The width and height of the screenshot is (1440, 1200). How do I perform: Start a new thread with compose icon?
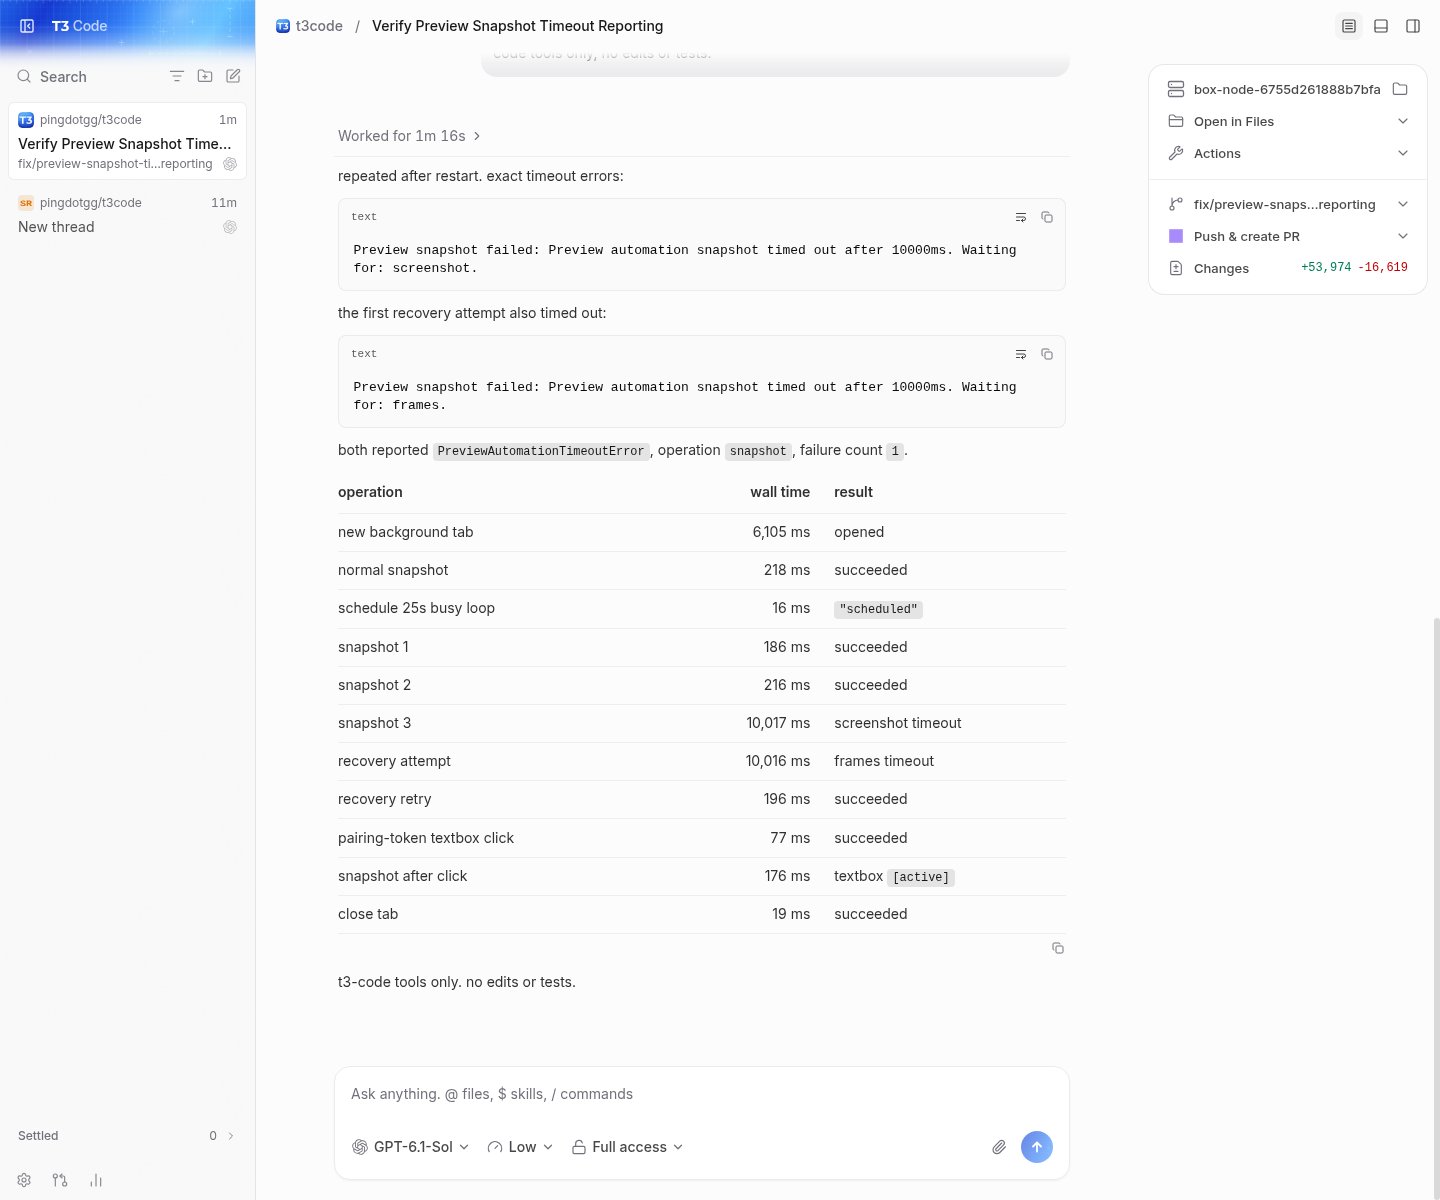tap(233, 76)
